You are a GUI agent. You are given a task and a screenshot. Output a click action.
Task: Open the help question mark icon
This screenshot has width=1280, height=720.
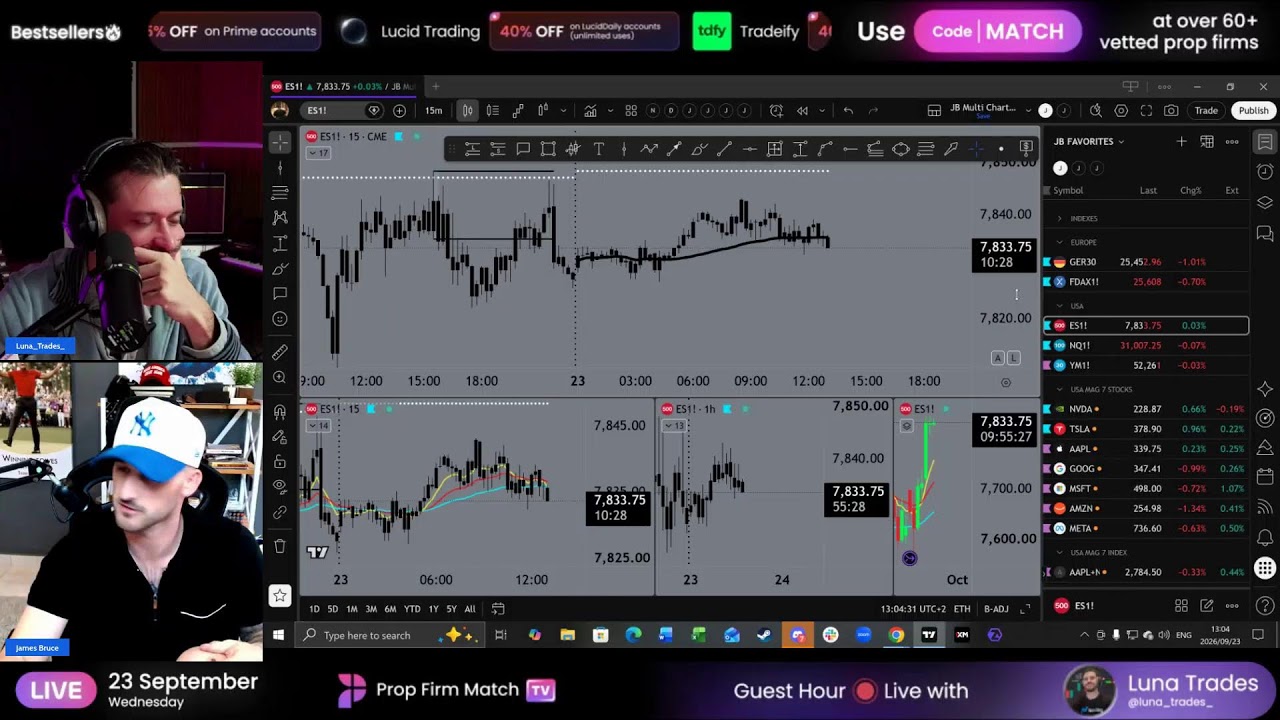tap(1265, 605)
